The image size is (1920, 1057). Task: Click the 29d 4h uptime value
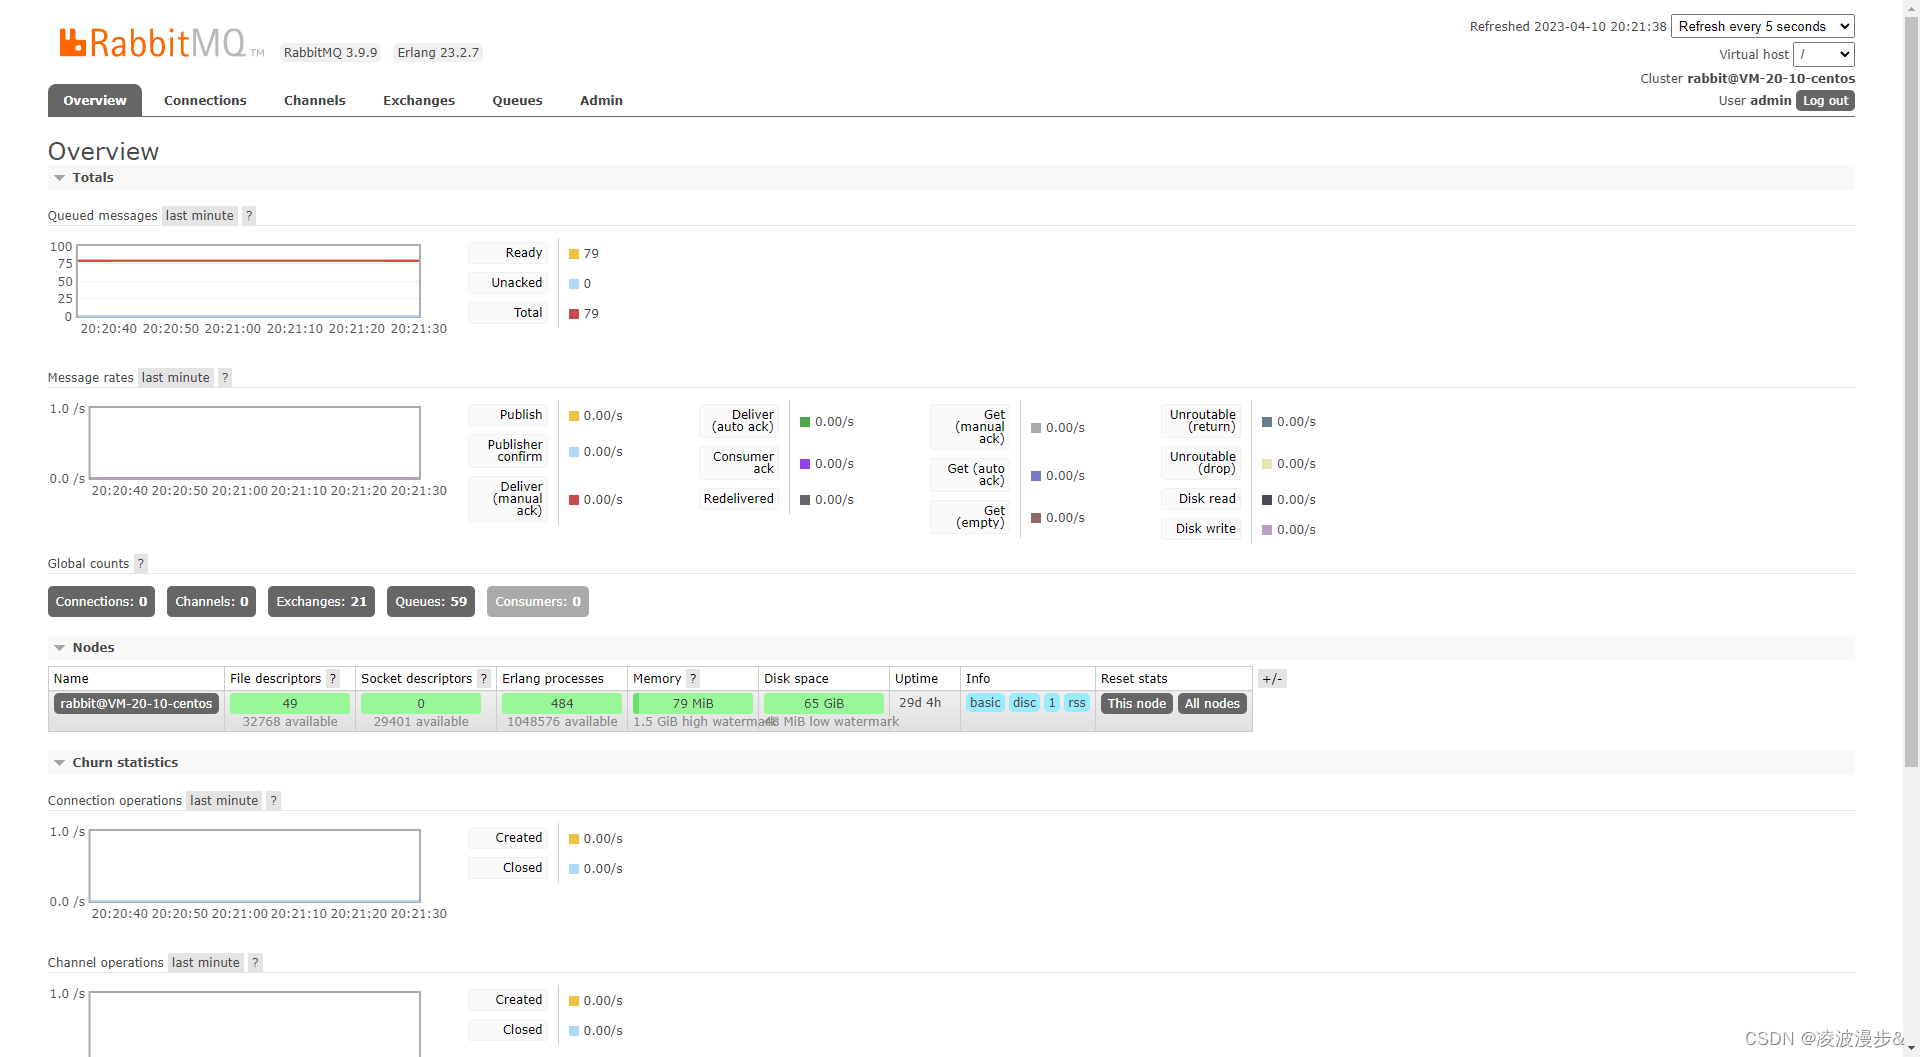[920, 702]
